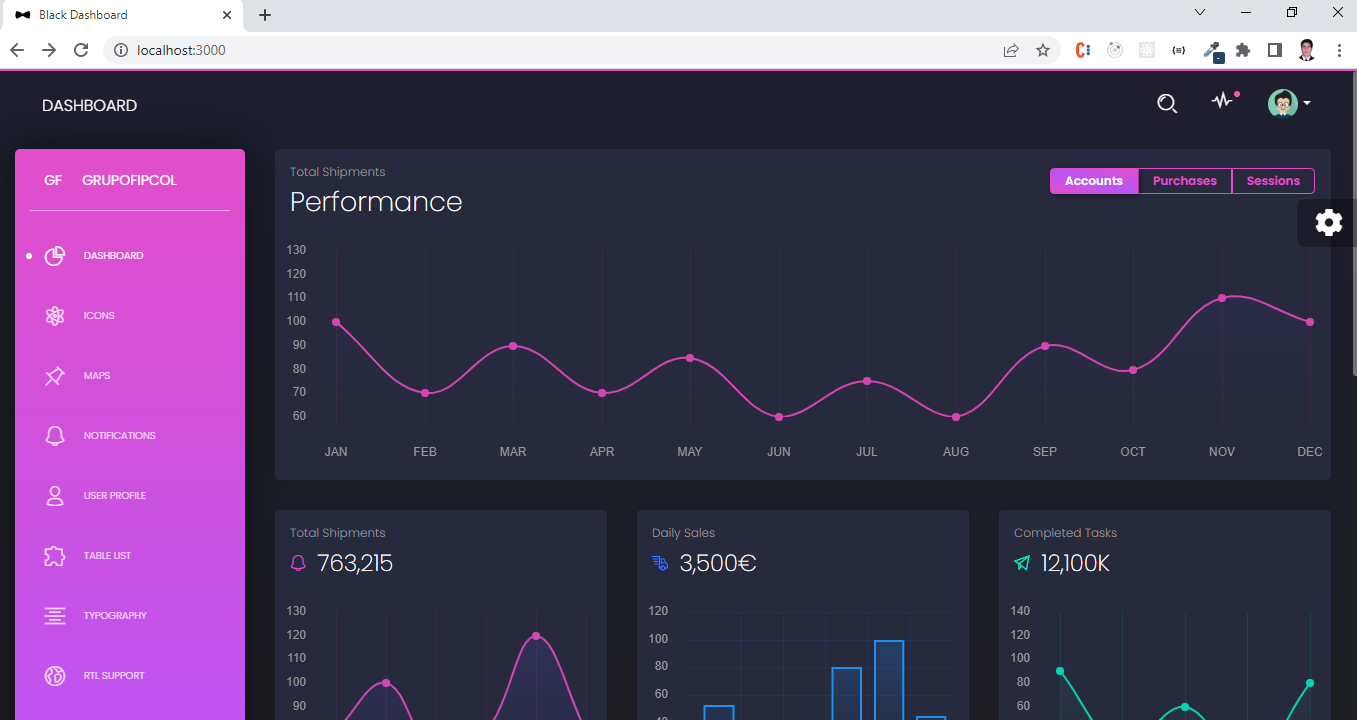Open the Icons page via atom icon

click(x=54, y=315)
